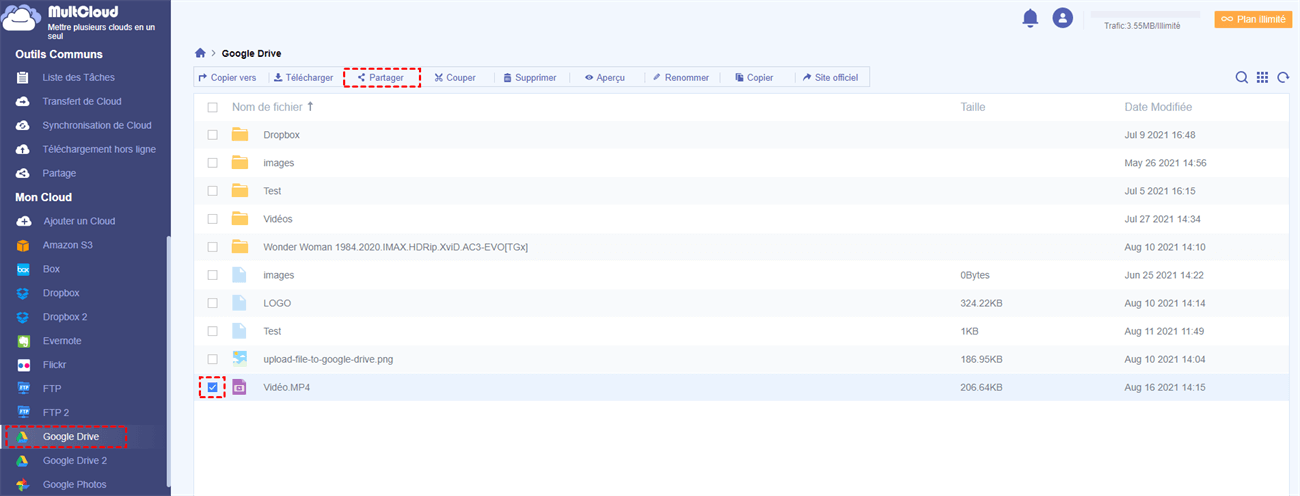Open Partage in sidebar
The height and width of the screenshot is (496, 1300).
click(59, 173)
